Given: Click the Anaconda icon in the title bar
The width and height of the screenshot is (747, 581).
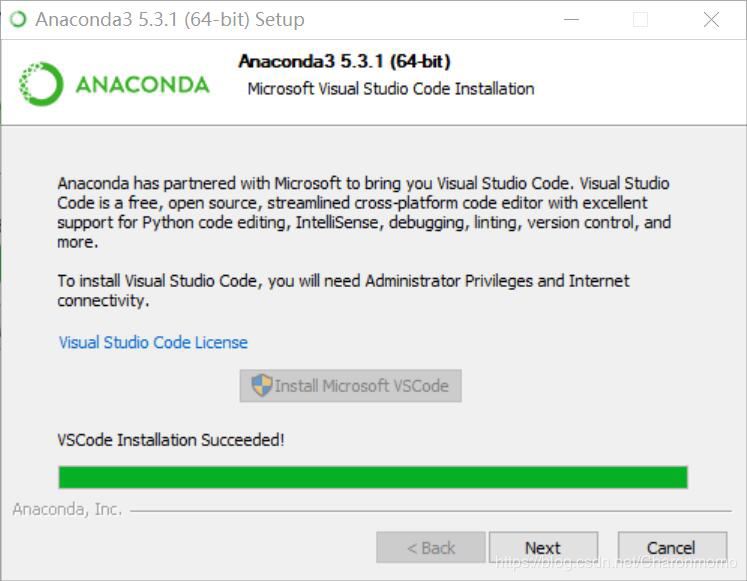Looking at the screenshot, I should (18, 20).
